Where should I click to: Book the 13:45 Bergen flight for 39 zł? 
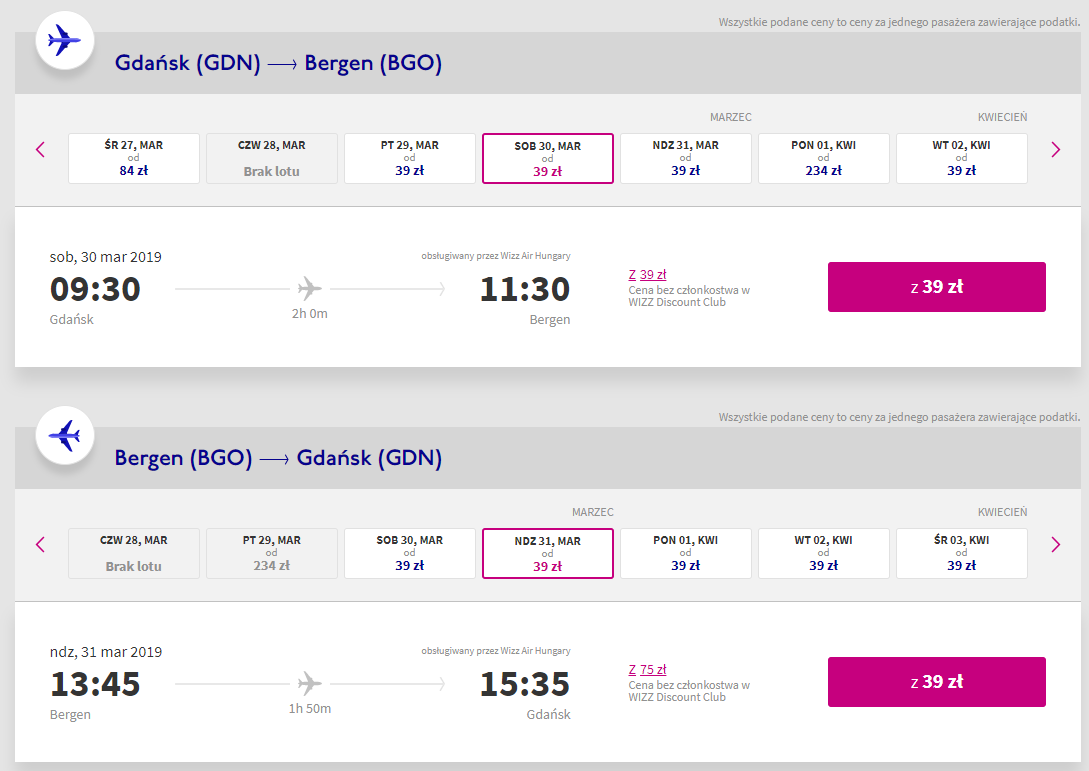tap(937, 682)
